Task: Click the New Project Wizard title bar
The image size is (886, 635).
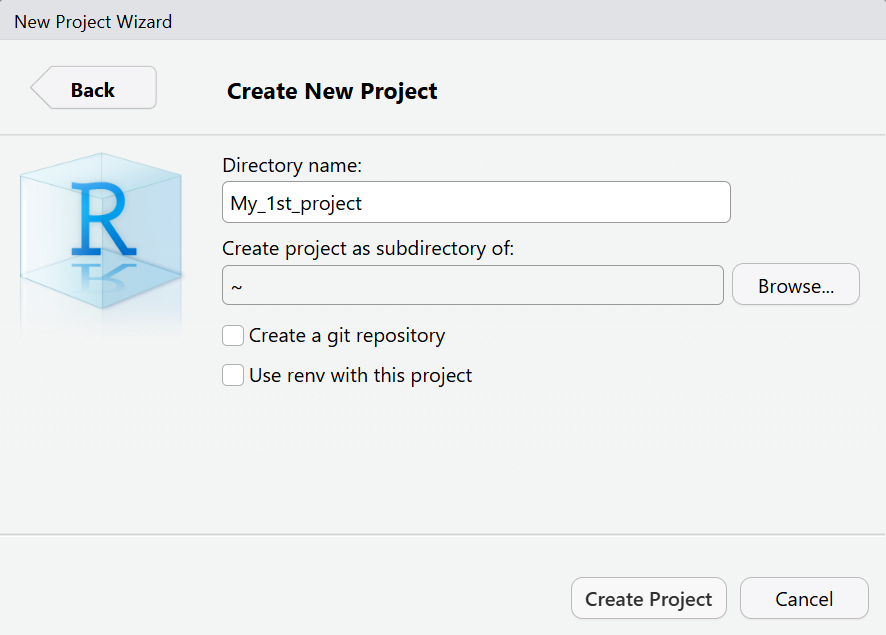Action: (442, 21)
